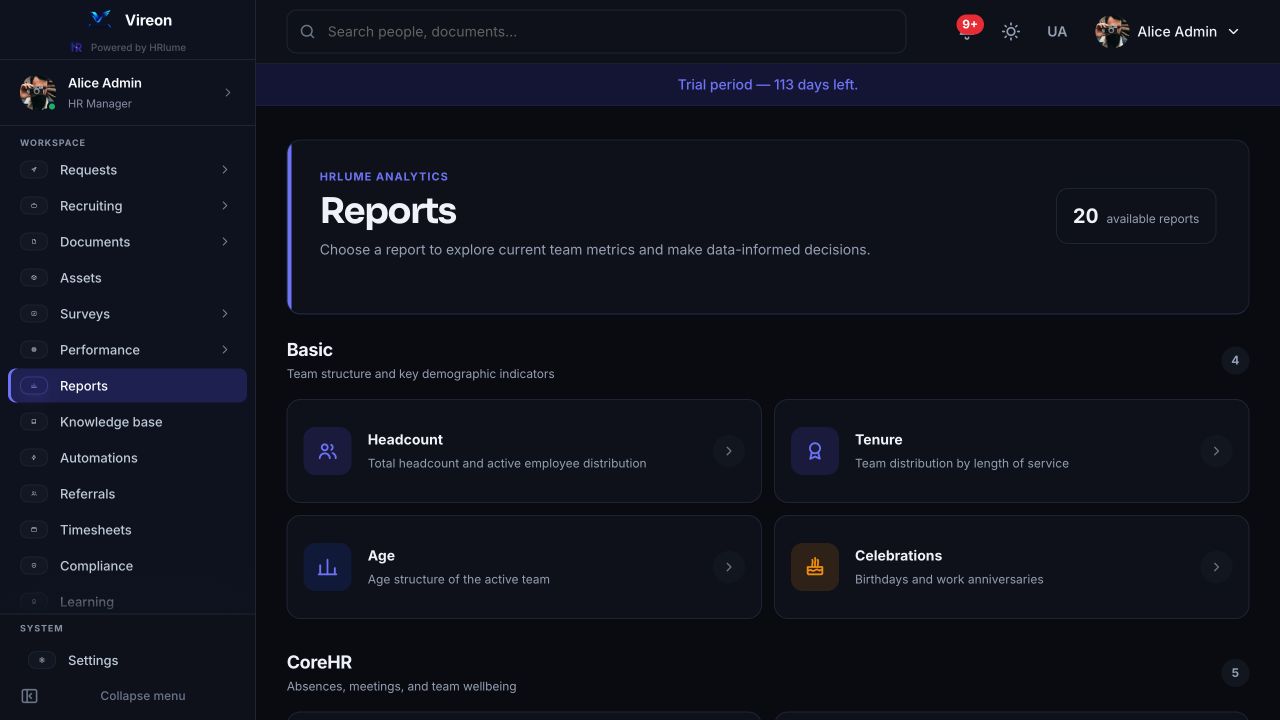Click the Referrals sidebar icon
The width and height of the screenshot is (1280, 720).
click(x=34, y=494)
